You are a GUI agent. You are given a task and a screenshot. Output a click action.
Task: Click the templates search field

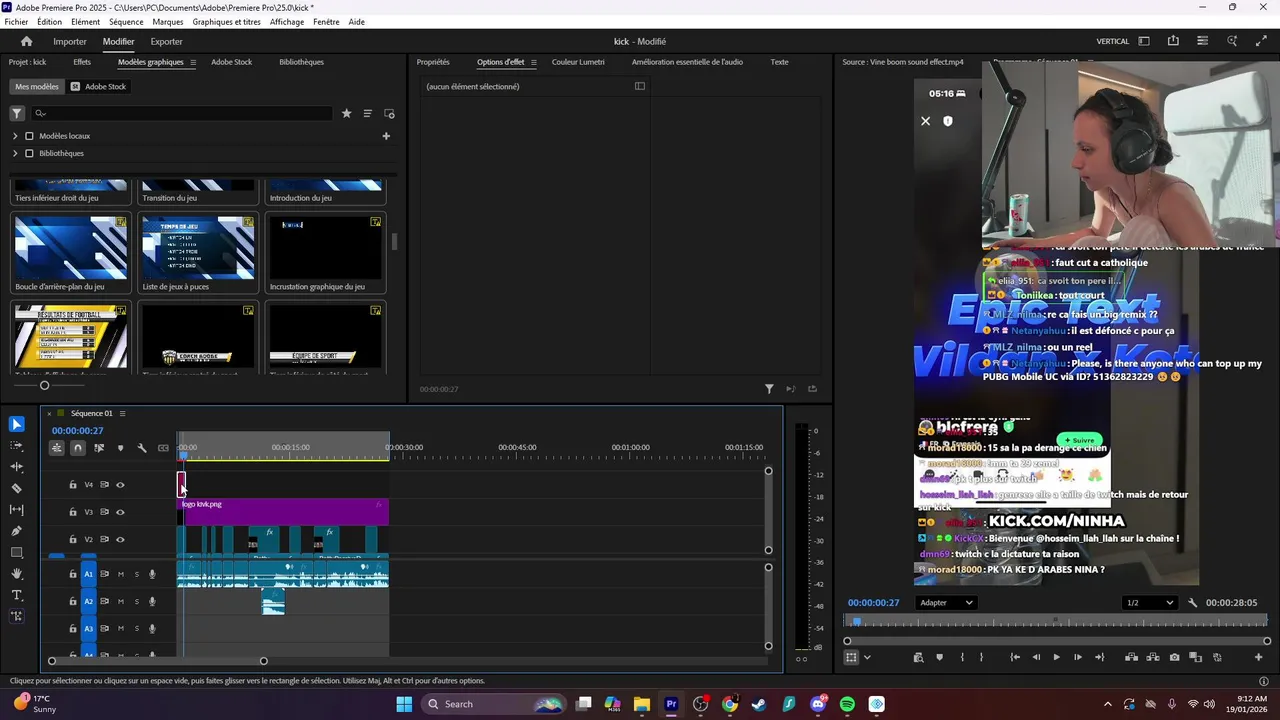(182, 113)
